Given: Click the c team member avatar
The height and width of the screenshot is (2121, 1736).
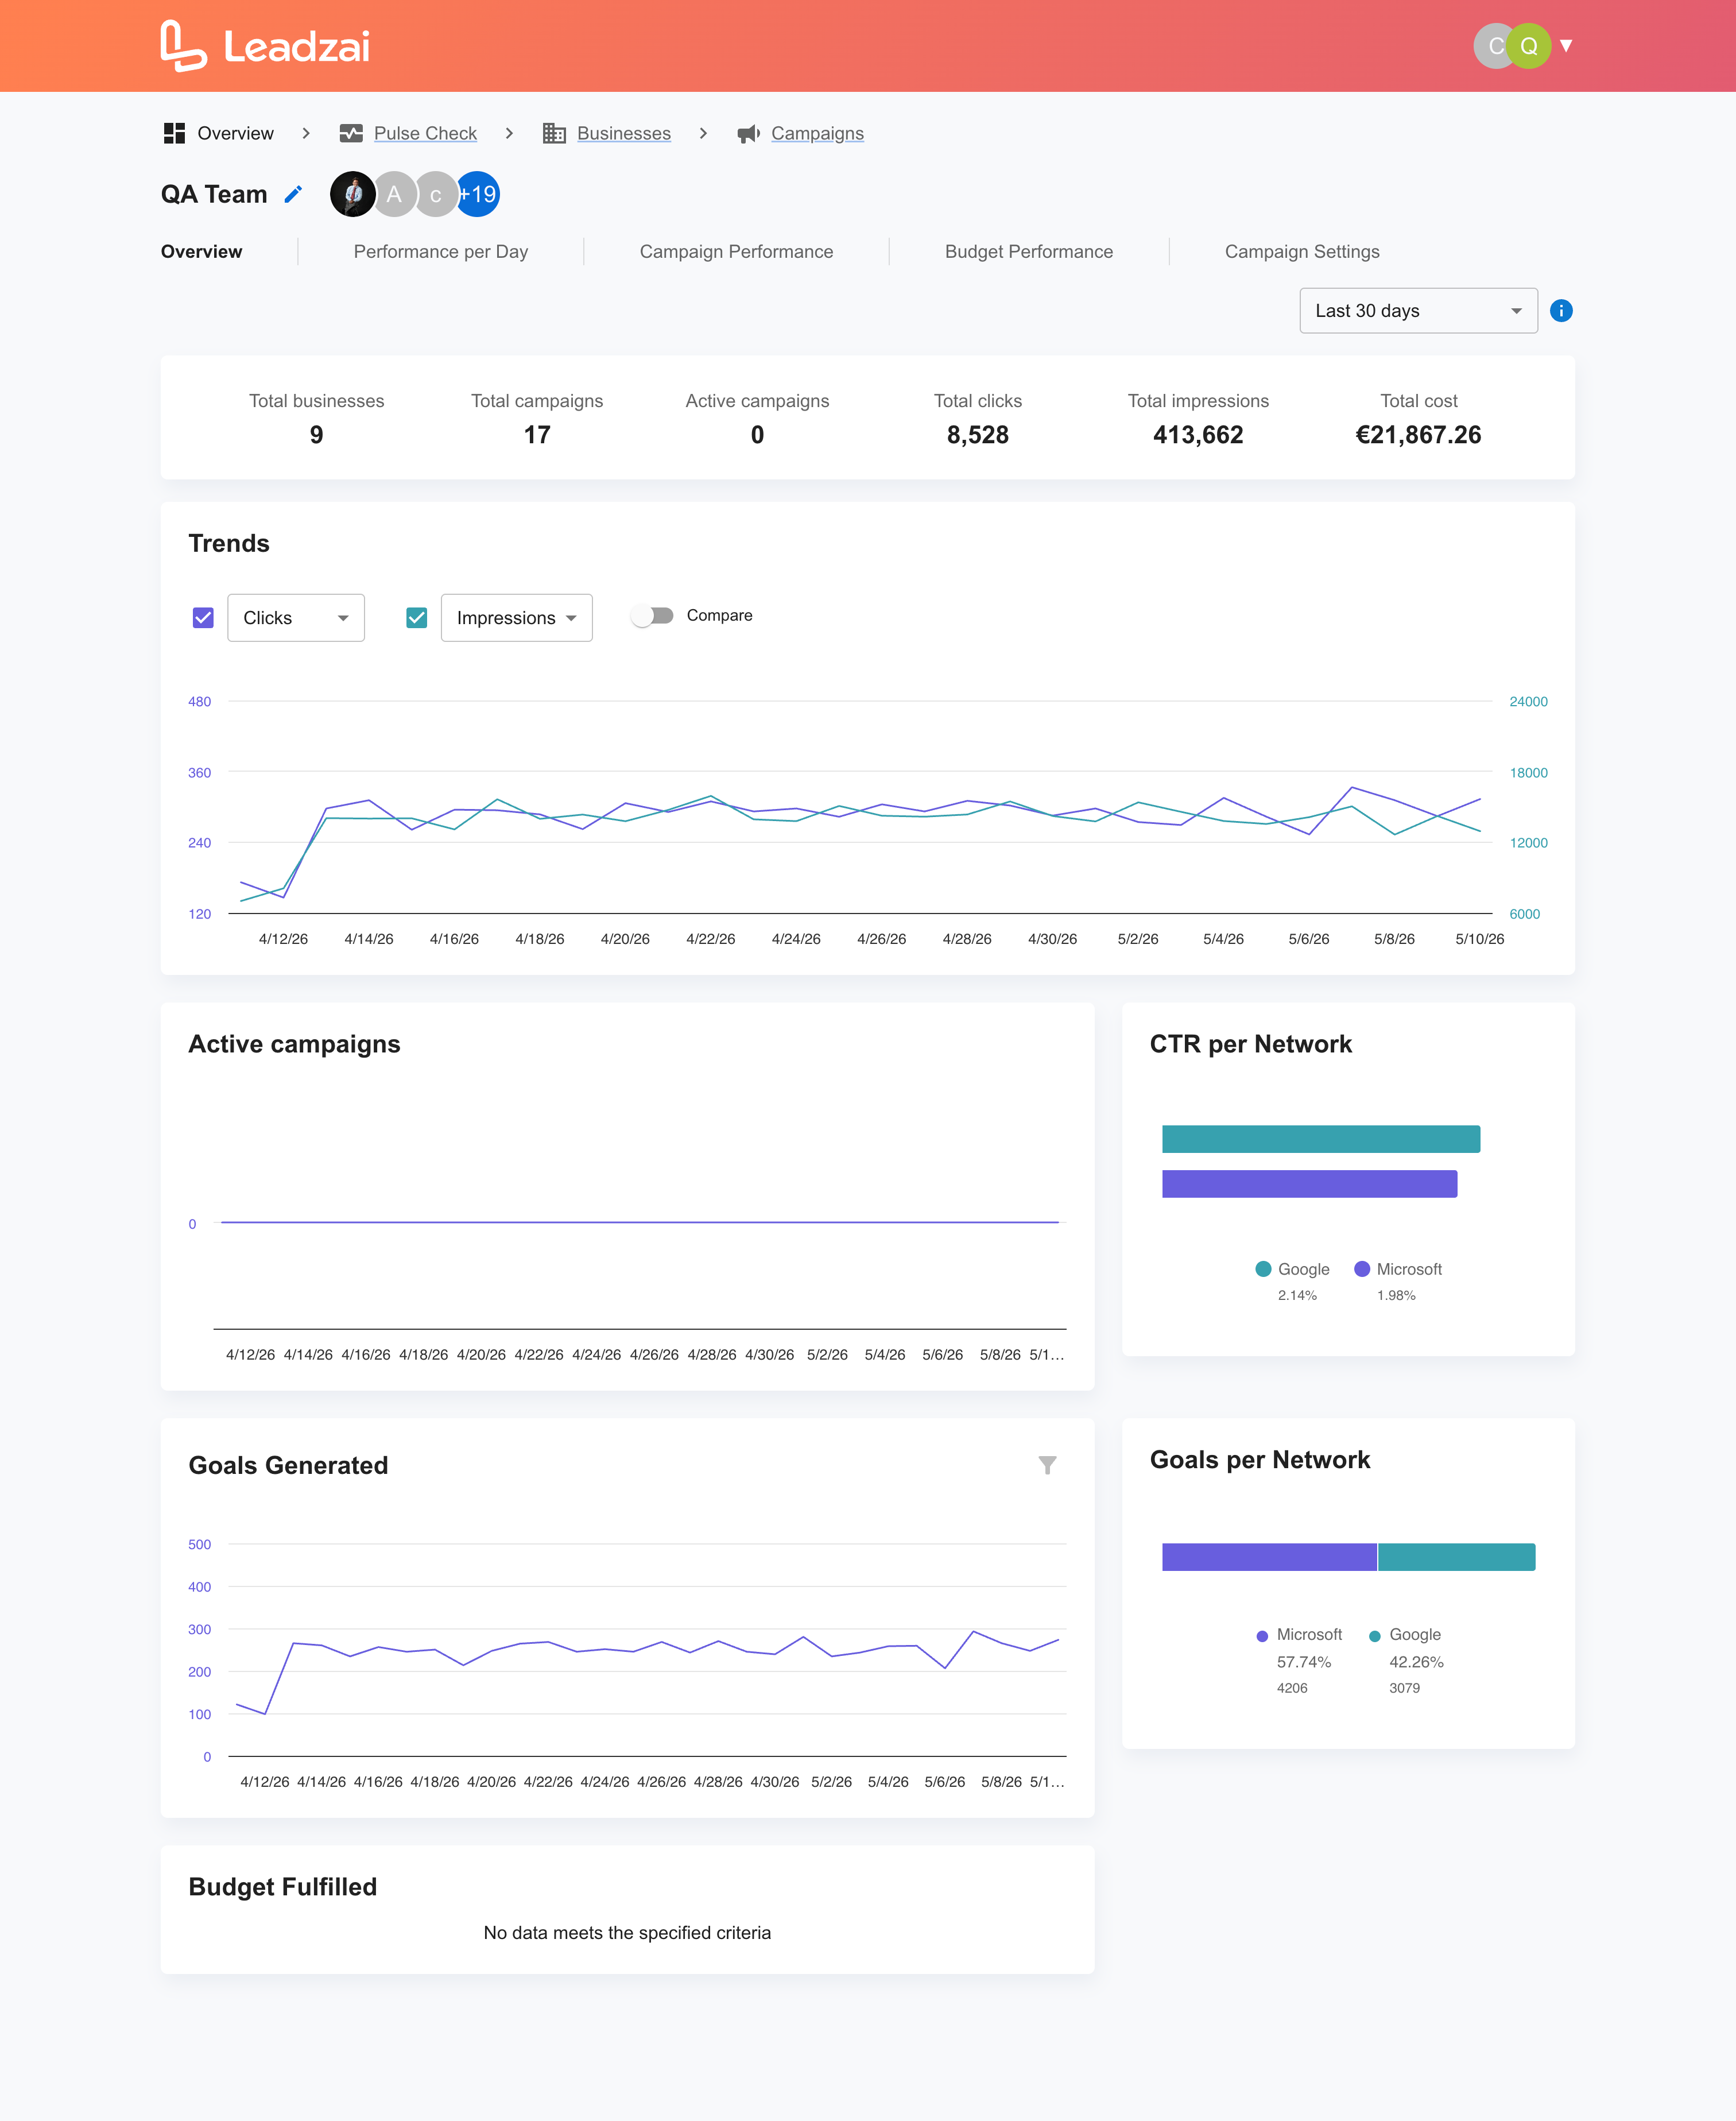Looking at the screenshot, I should (436, 194).
